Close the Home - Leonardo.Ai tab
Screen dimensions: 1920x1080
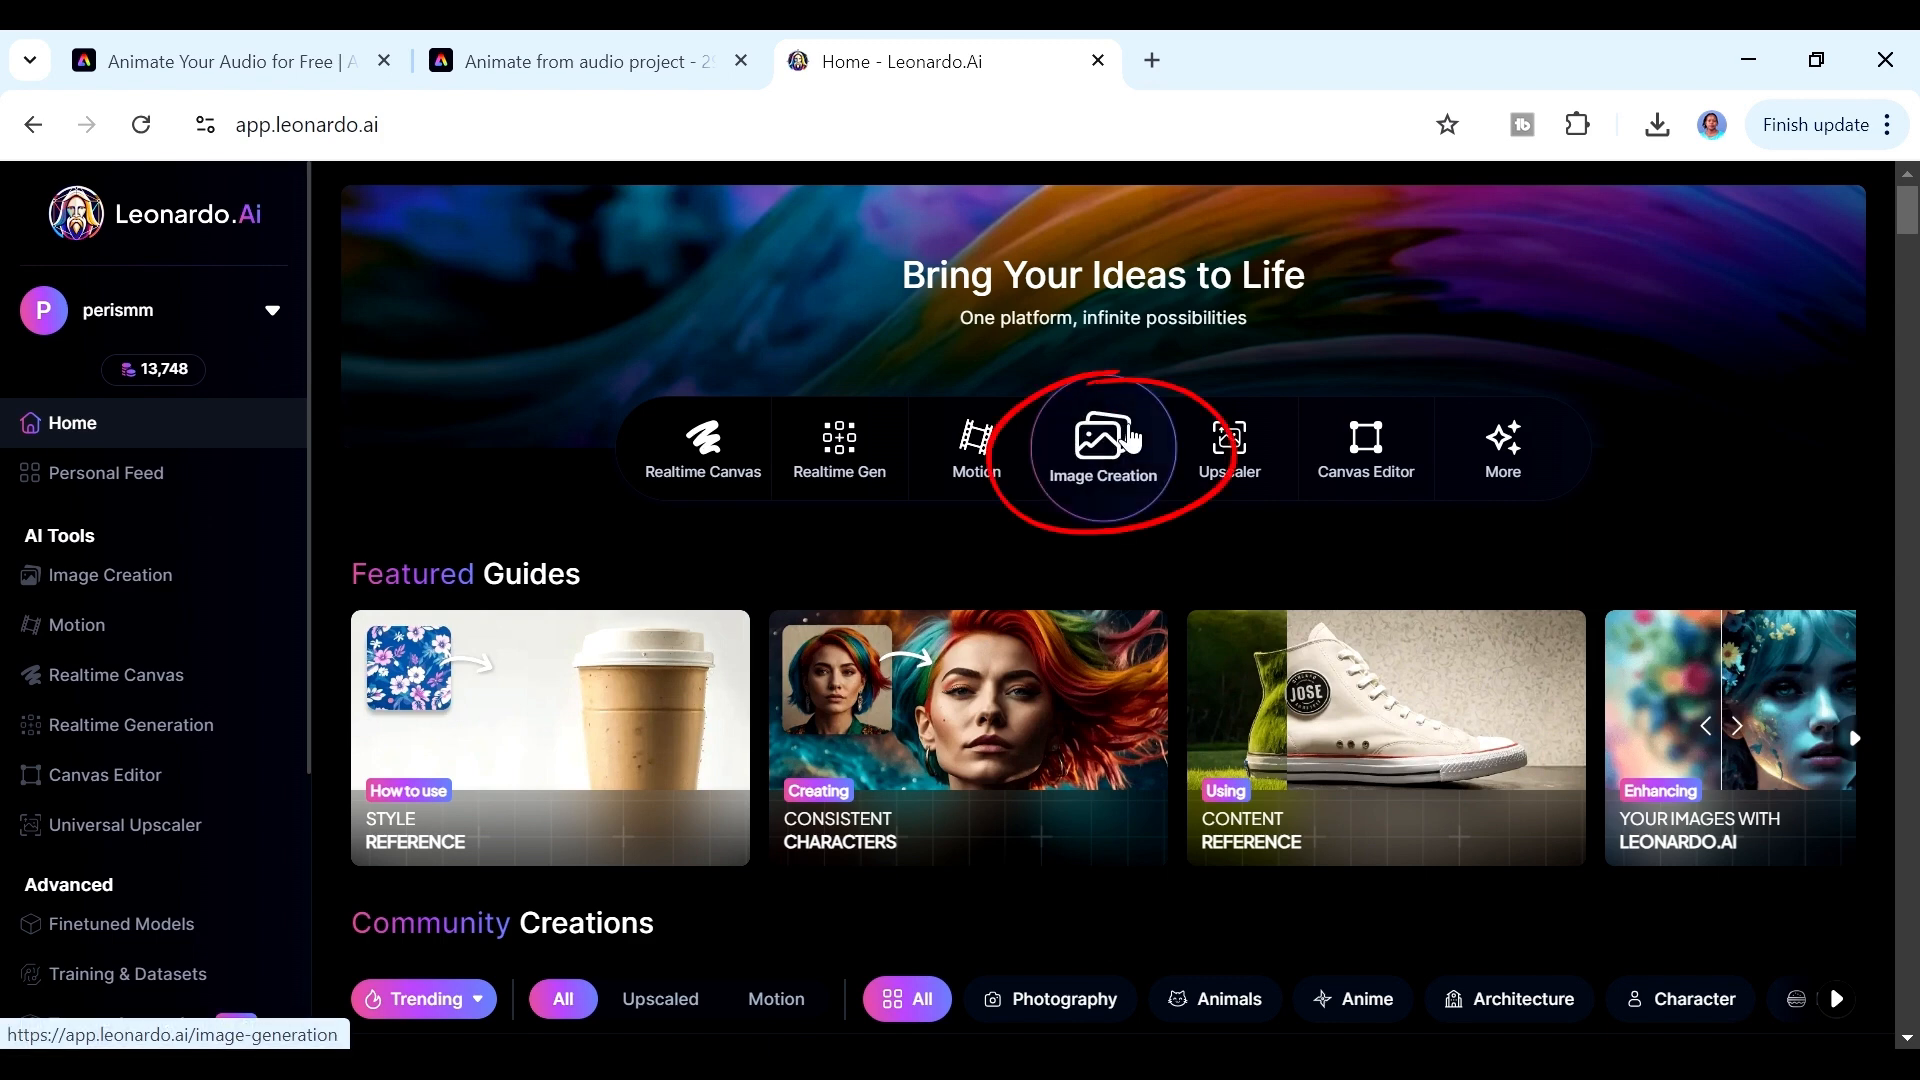(1098, 61)
